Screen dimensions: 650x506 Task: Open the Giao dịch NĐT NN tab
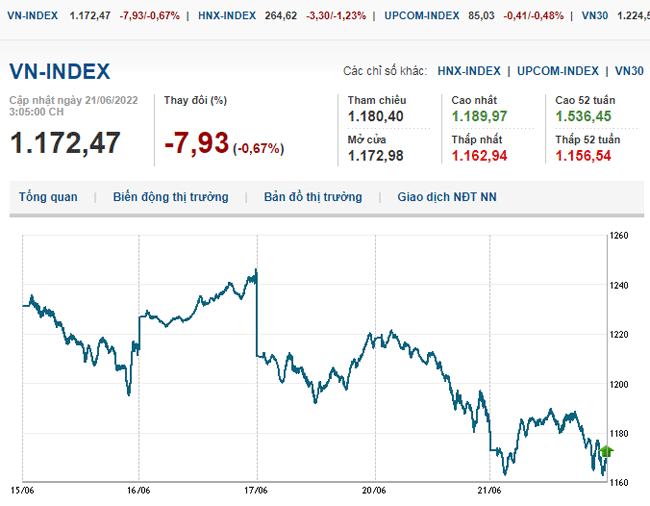point(447,197)
